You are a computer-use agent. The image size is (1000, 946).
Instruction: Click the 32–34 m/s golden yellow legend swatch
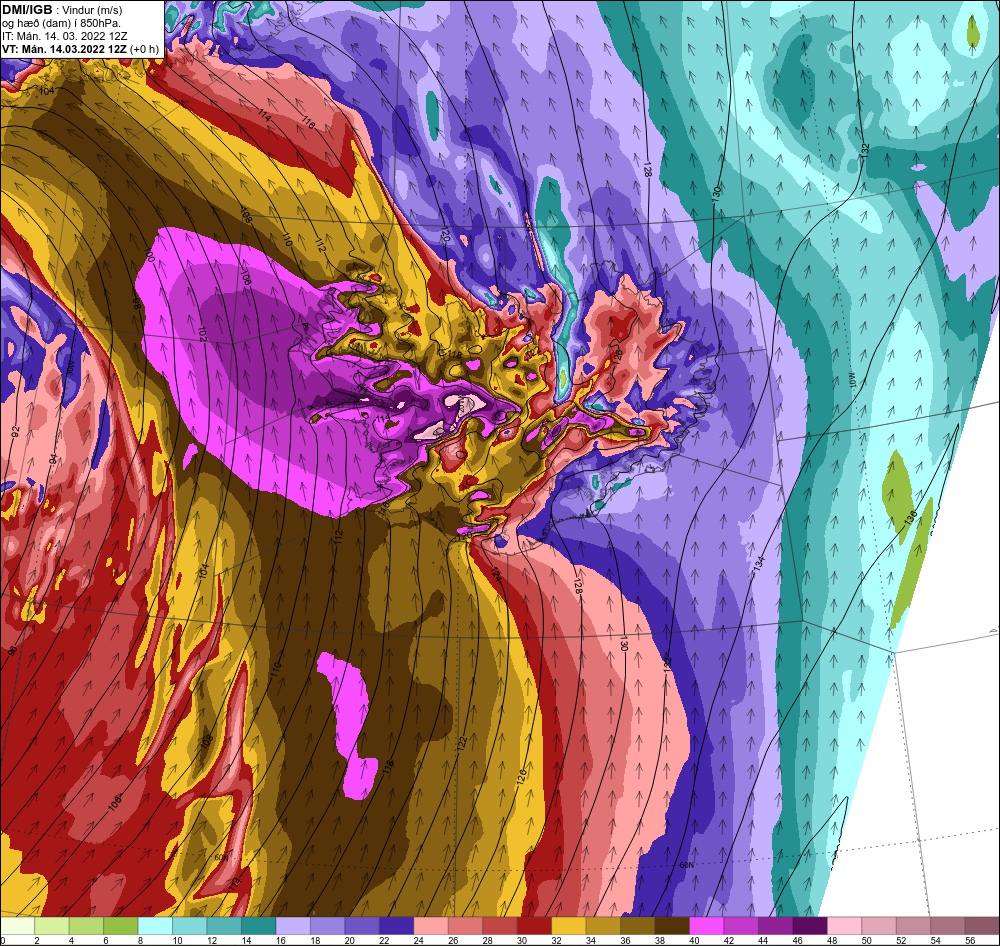pyautogui.click(x=568, y=926)
